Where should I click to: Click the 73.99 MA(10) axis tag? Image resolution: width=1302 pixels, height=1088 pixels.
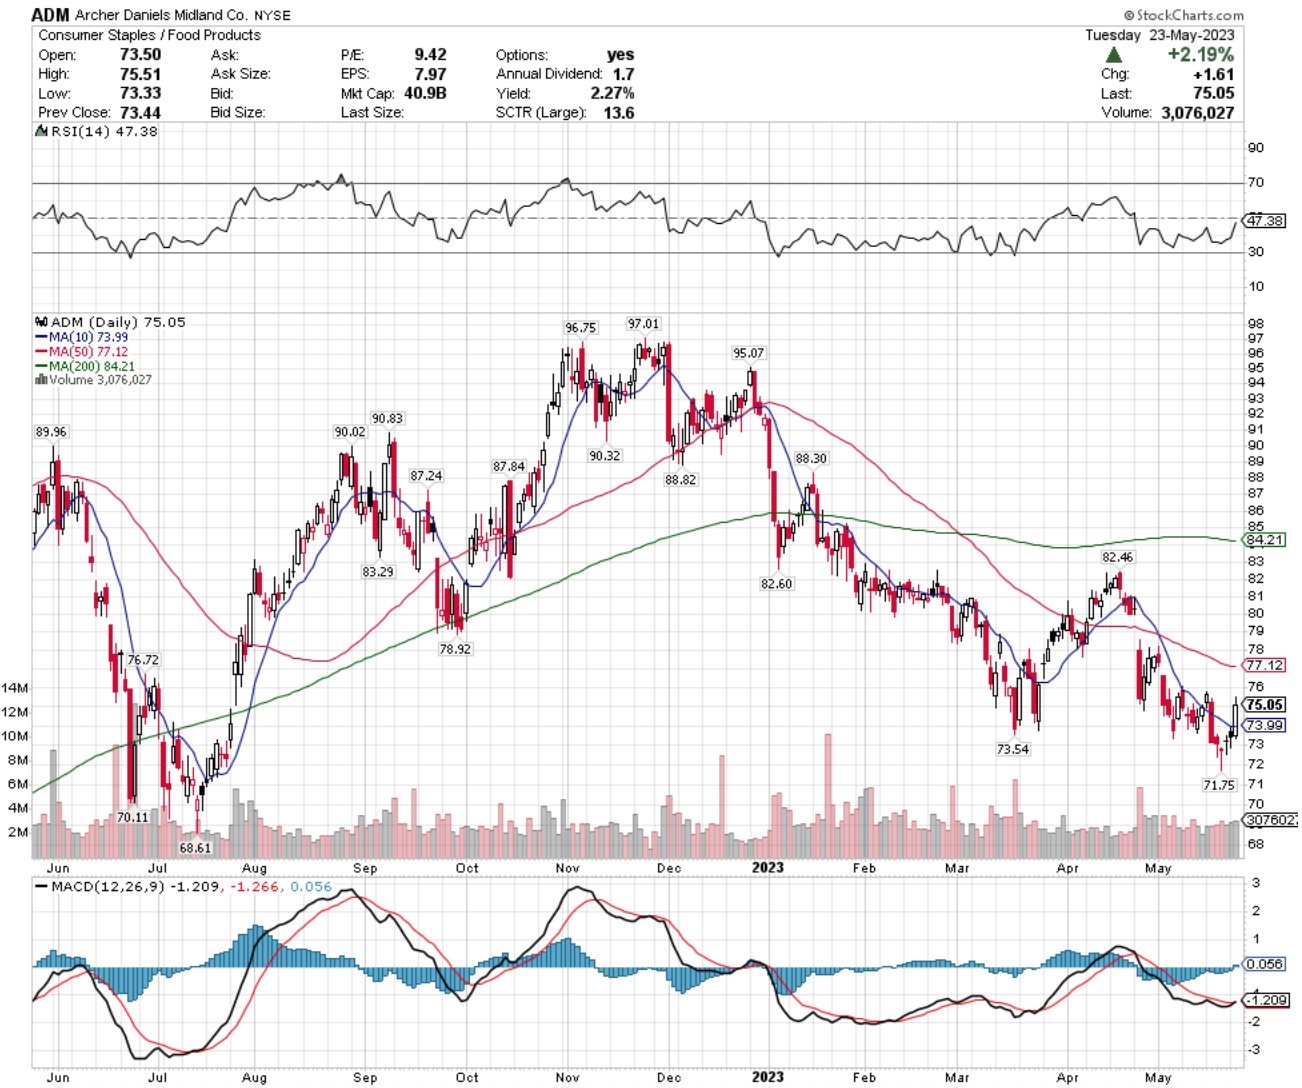pos(1265,725)
